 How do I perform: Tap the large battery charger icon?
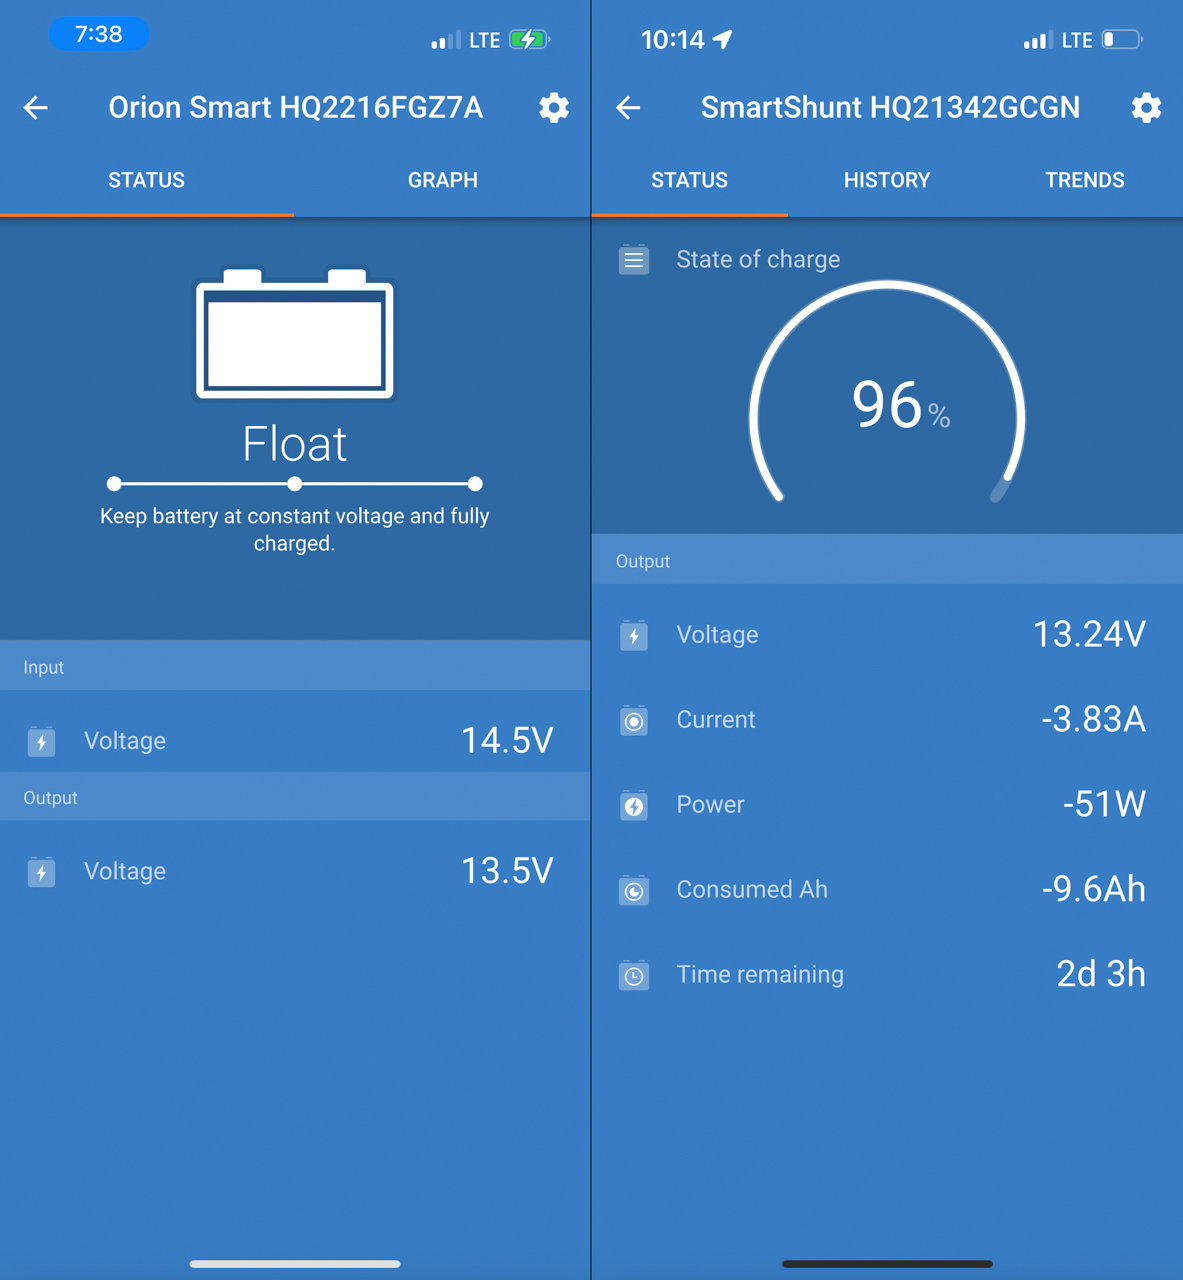coord(294,333)
